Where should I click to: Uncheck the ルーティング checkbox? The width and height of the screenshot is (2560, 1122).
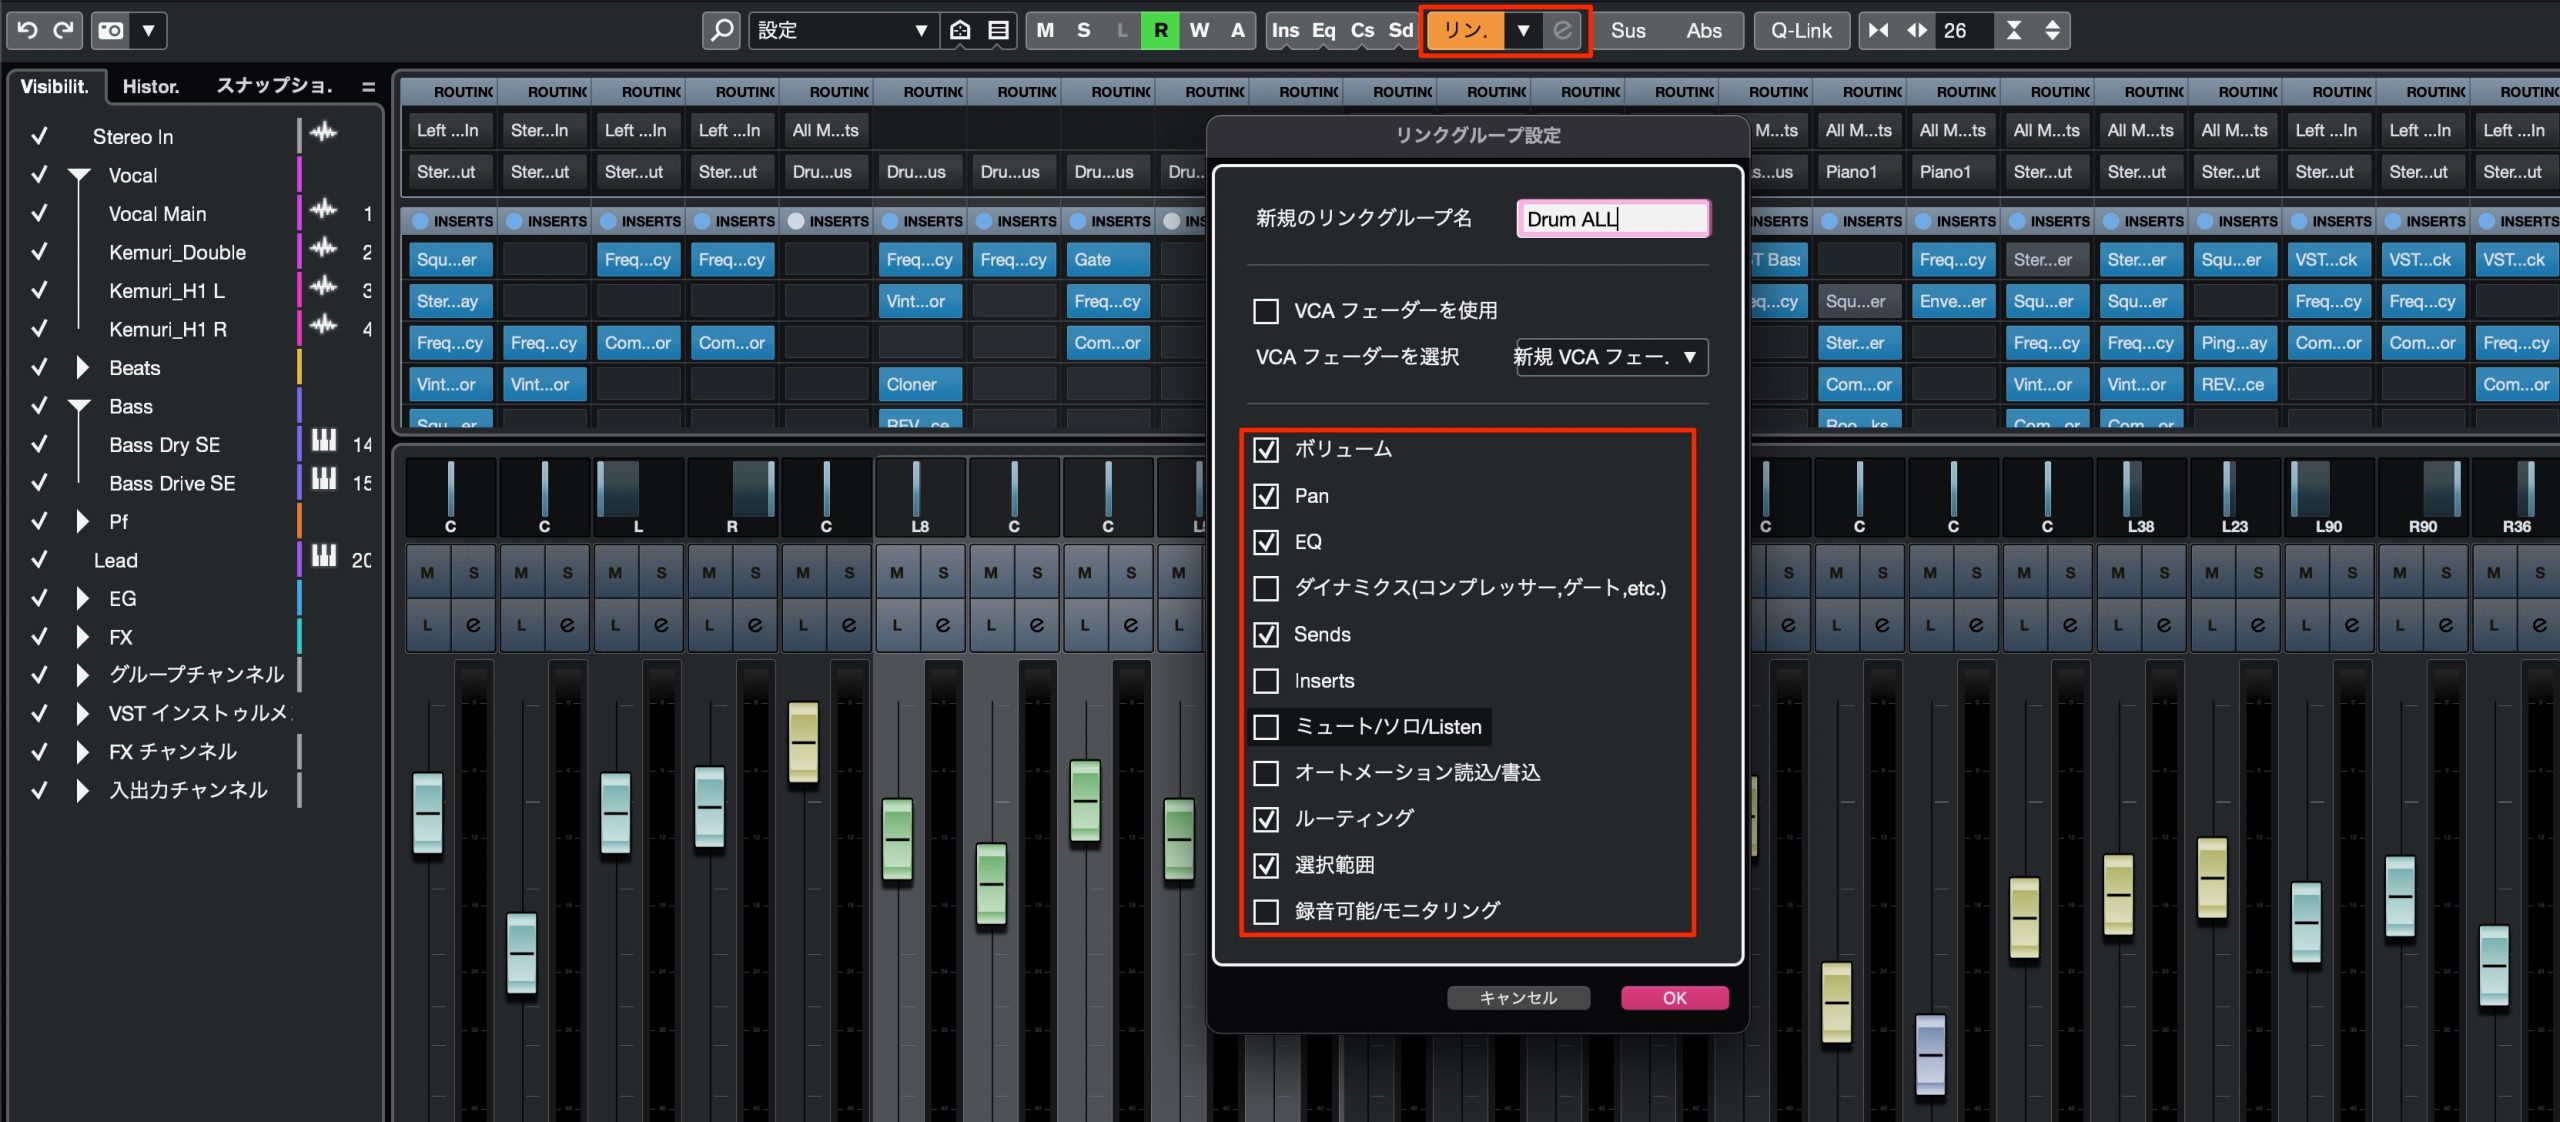(1266, 819)
